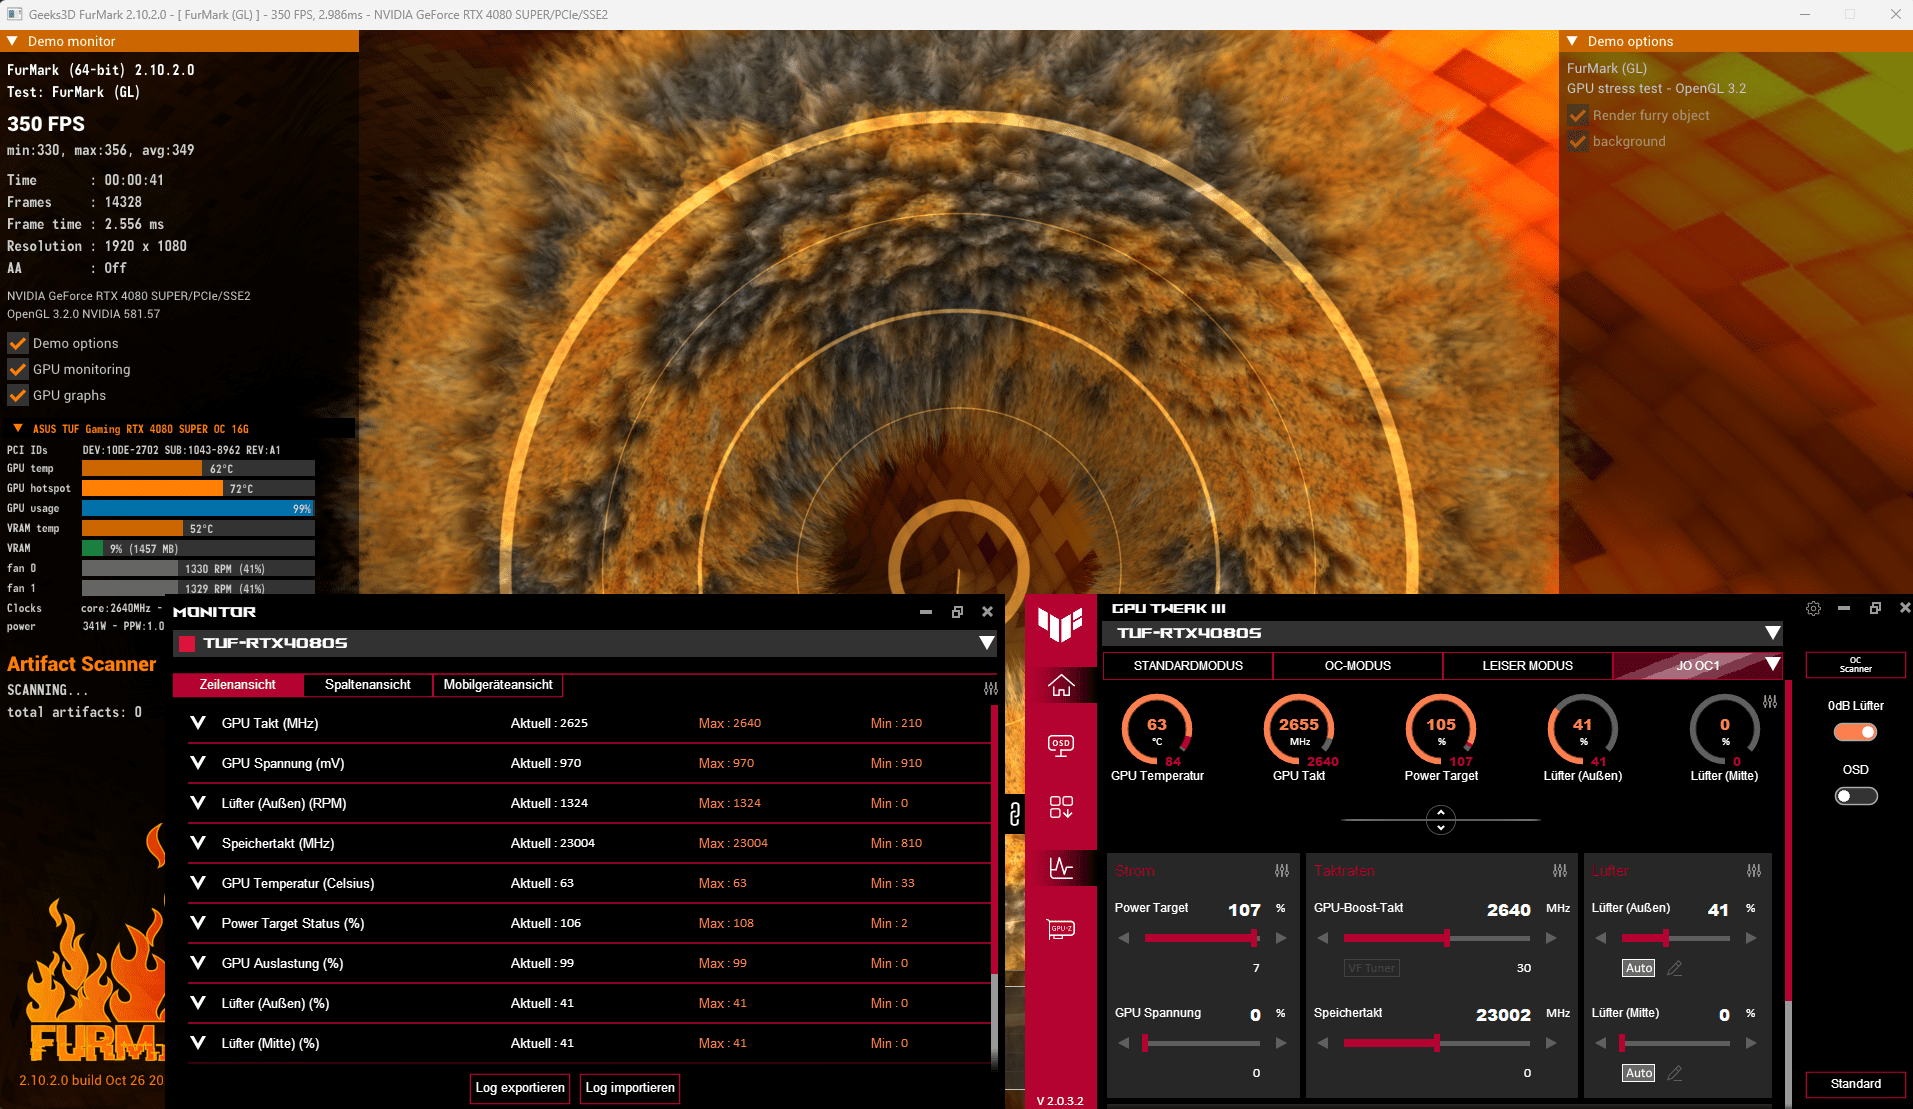
Task: Decrease GPU-Boost-Takt with left arrow
Action: (x=1323, y=938)
